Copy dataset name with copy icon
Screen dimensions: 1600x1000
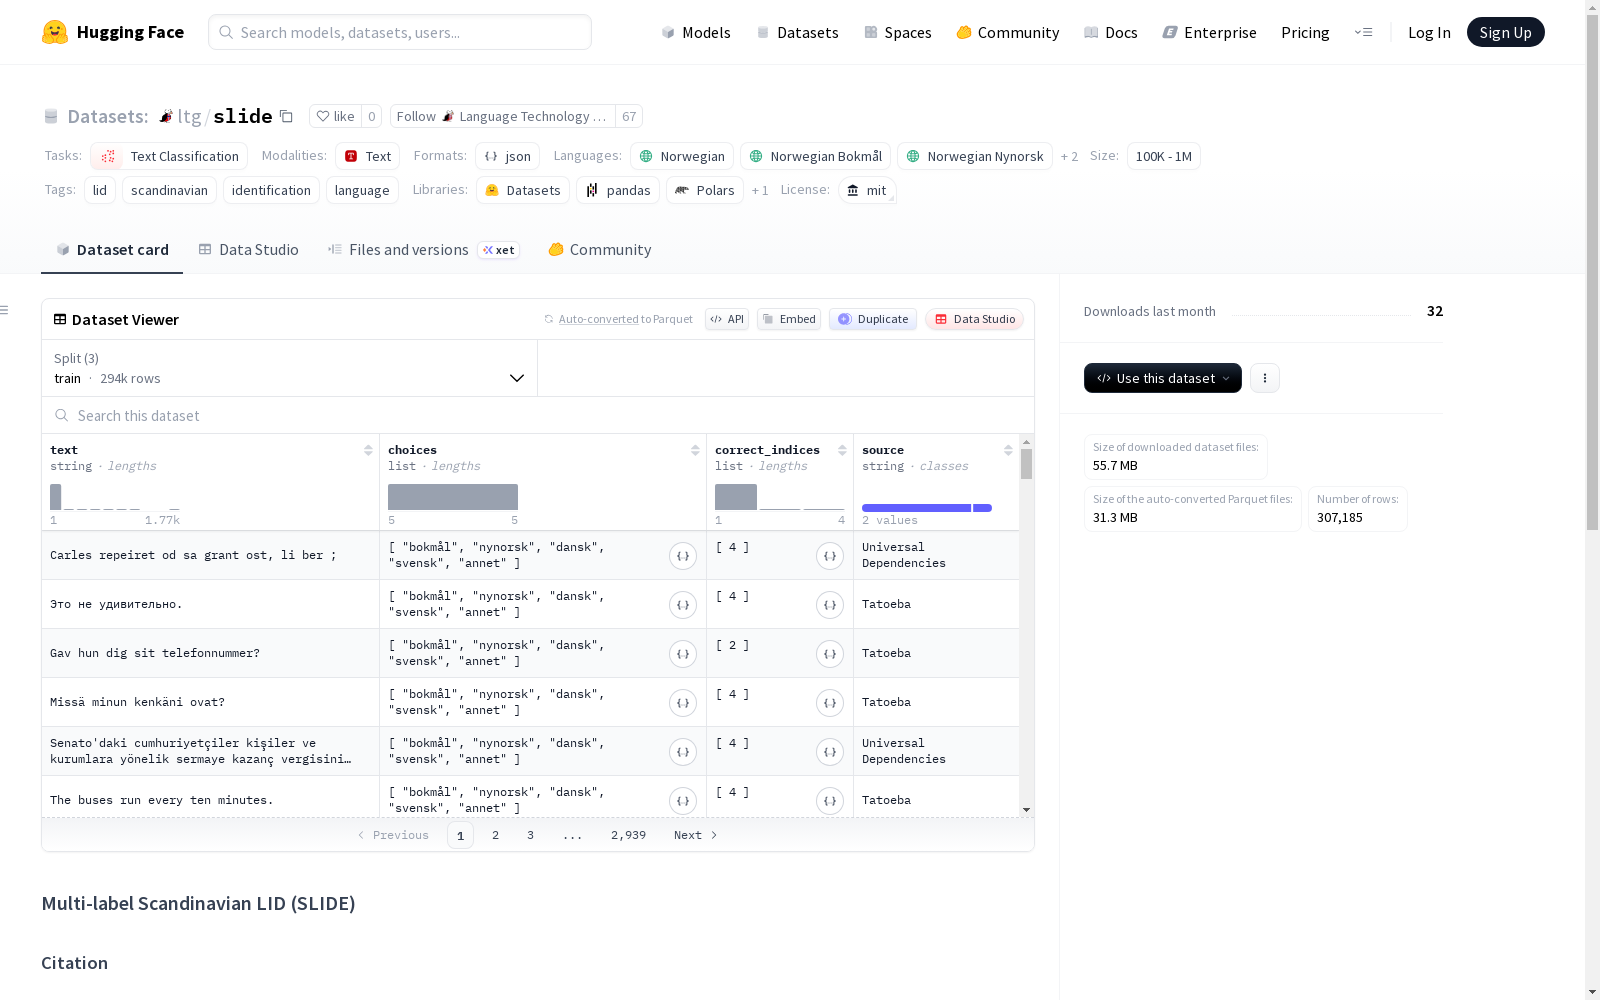(286, 116)
